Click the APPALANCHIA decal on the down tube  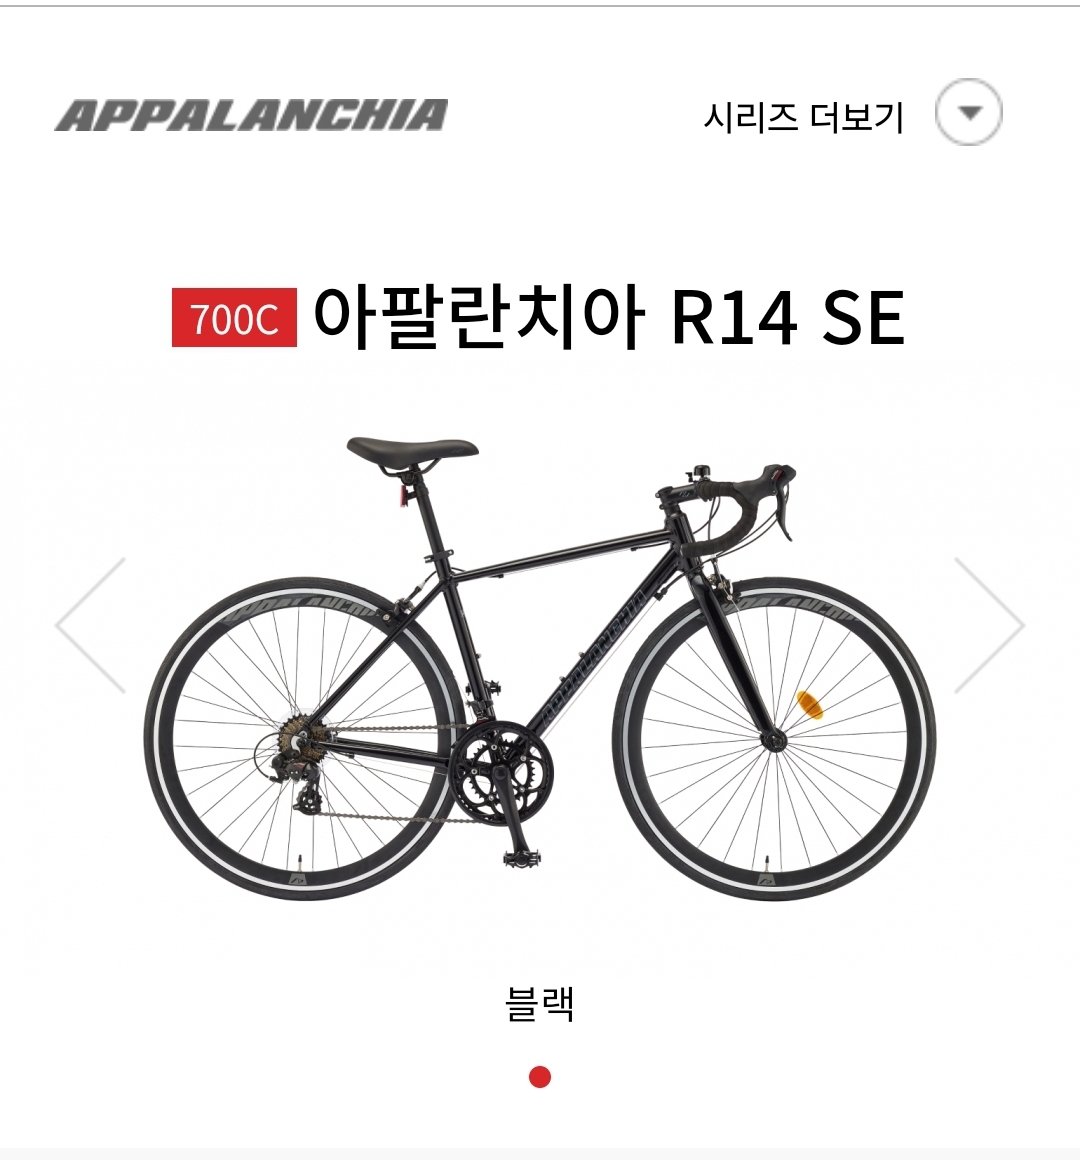click(595, 655)
